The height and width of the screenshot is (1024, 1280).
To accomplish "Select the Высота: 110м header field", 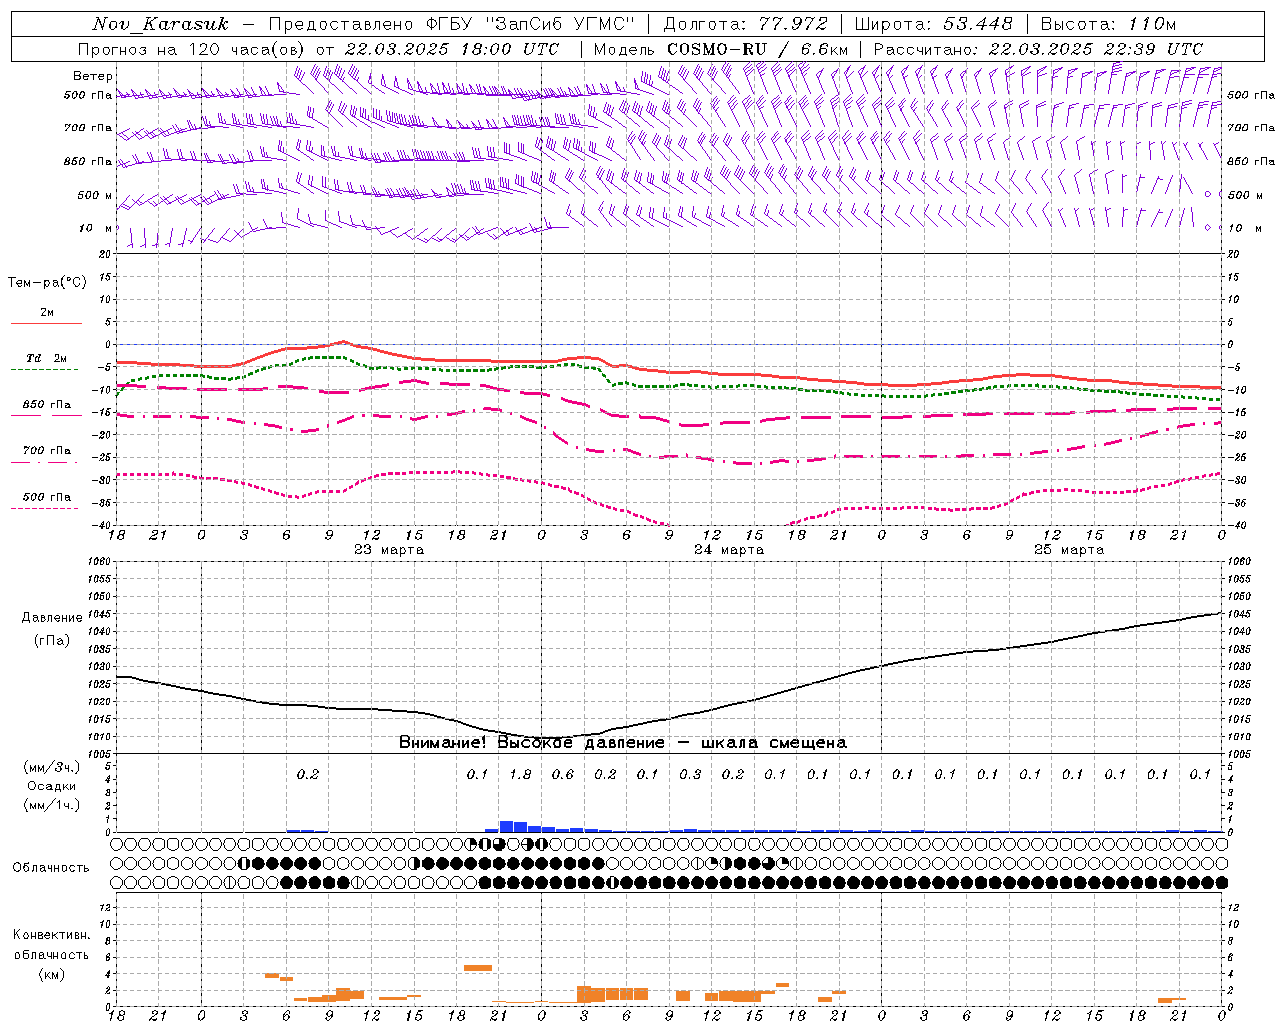I will (1108, 24).
